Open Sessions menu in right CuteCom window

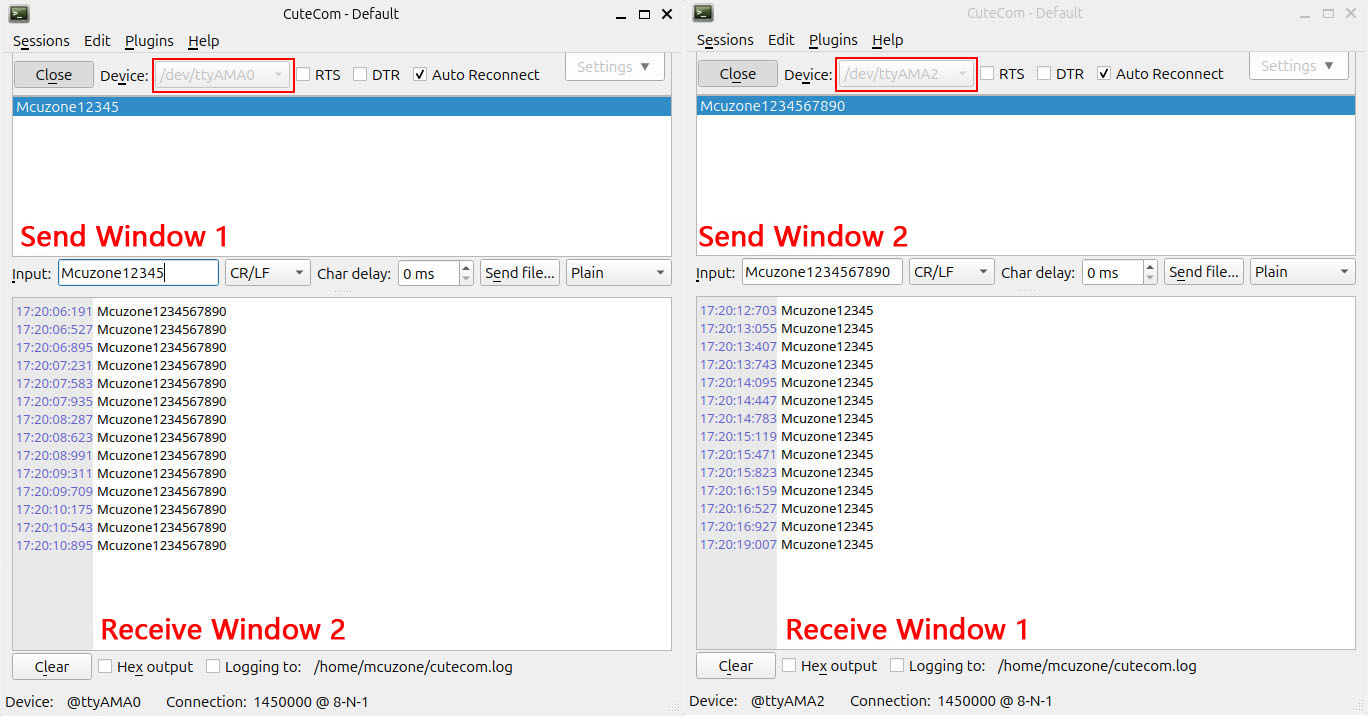coord(725,40)
